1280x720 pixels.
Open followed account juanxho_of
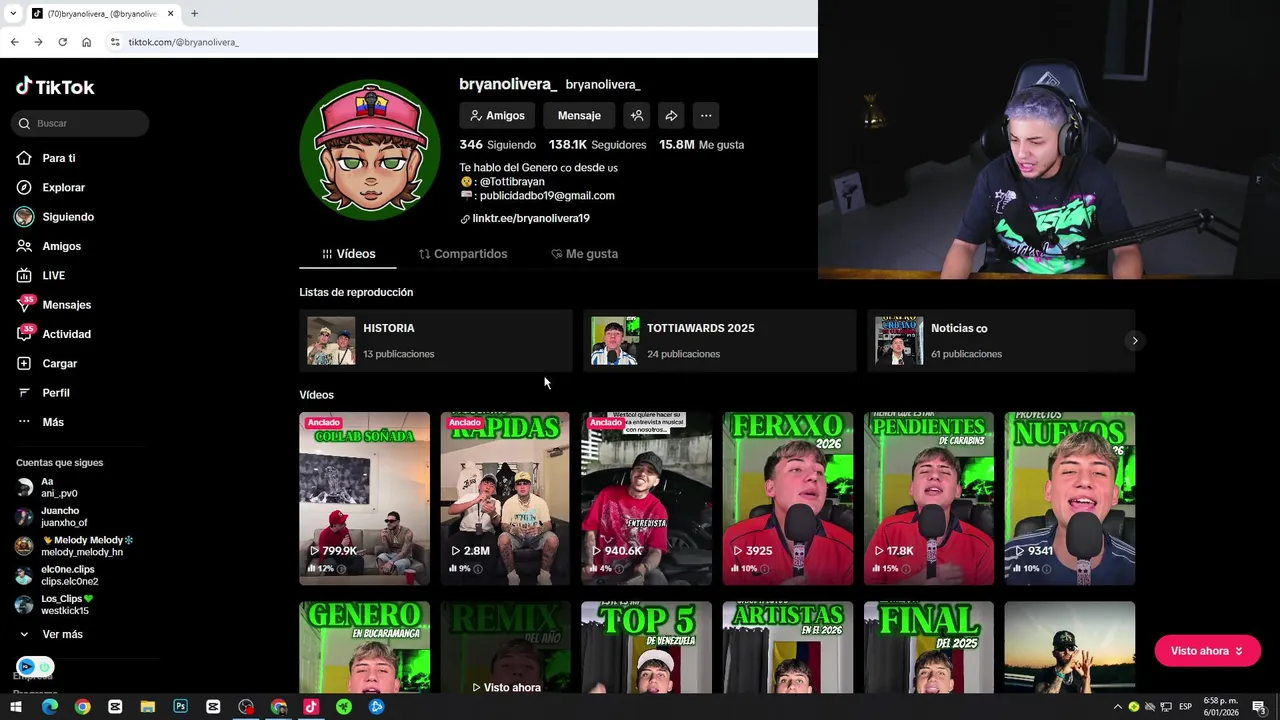pos(64,517)
